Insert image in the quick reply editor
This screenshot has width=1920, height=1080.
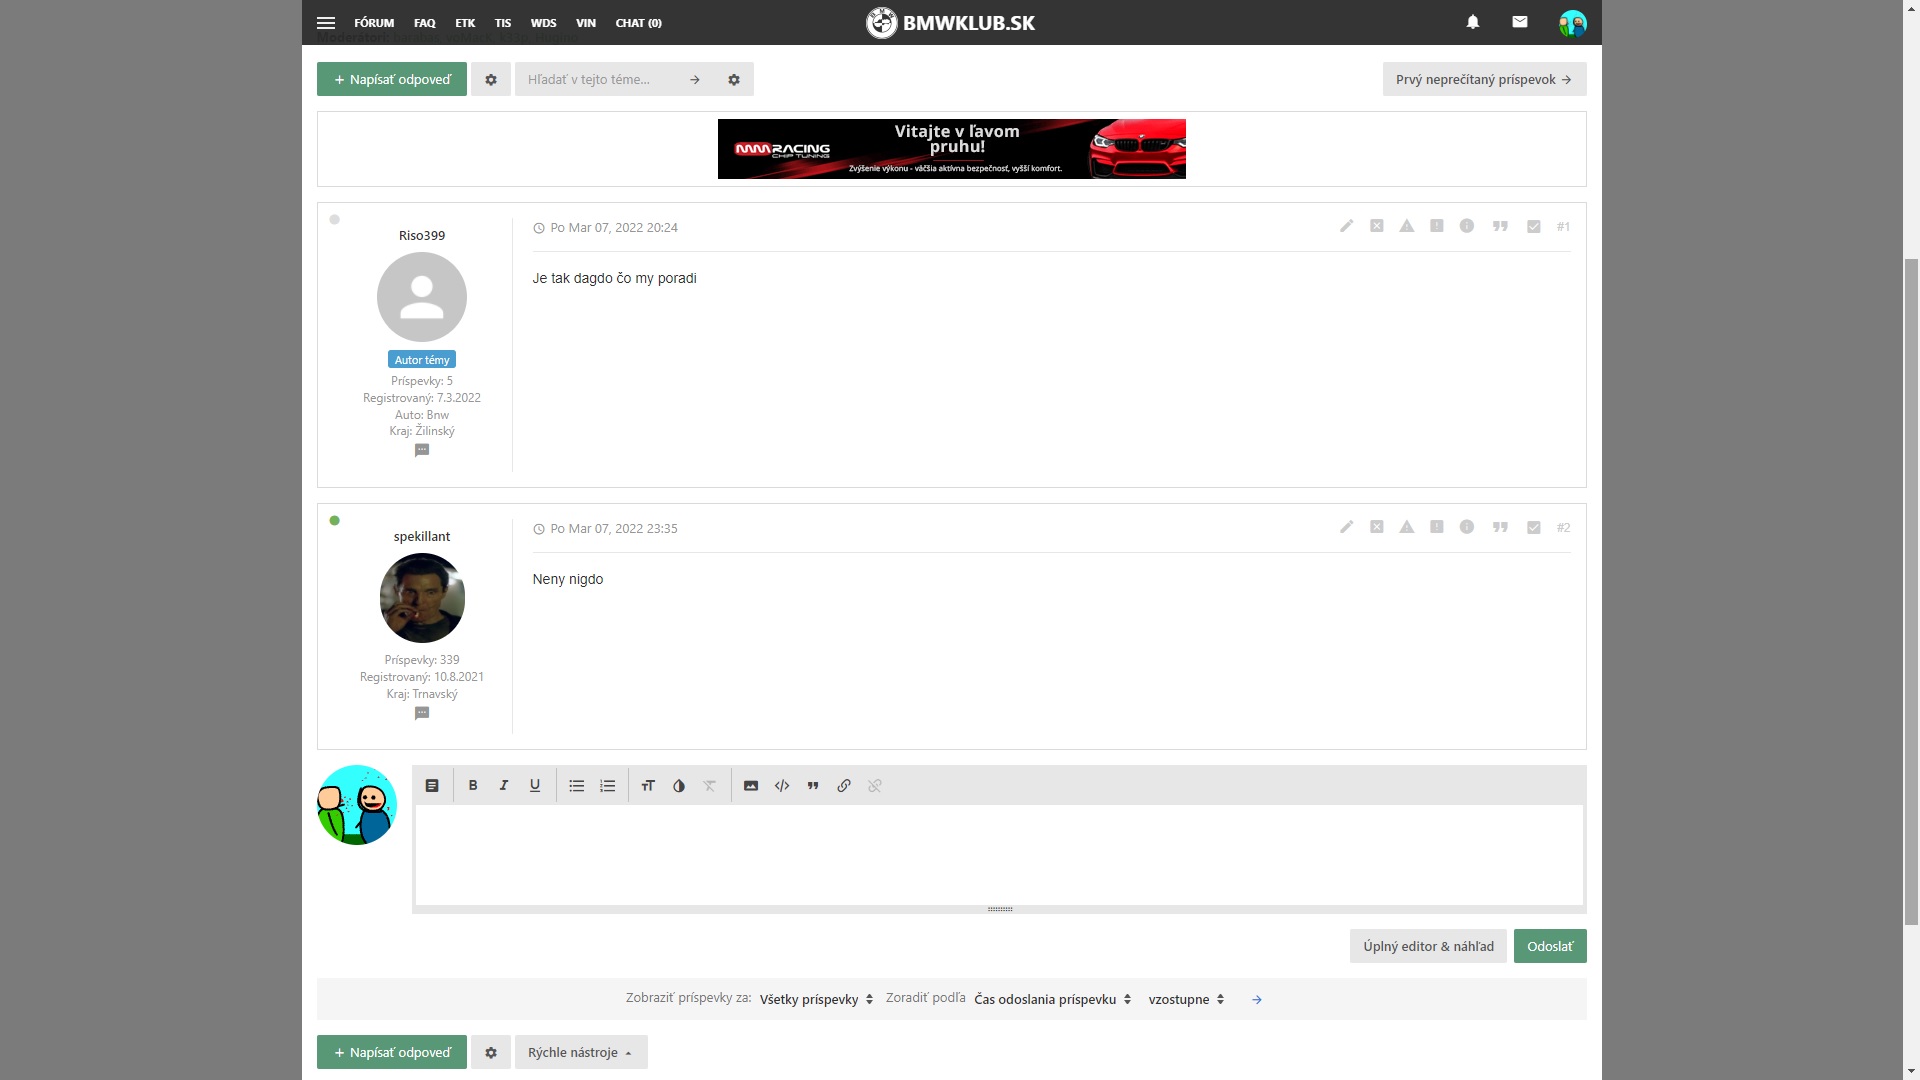(x=751, y=786)
